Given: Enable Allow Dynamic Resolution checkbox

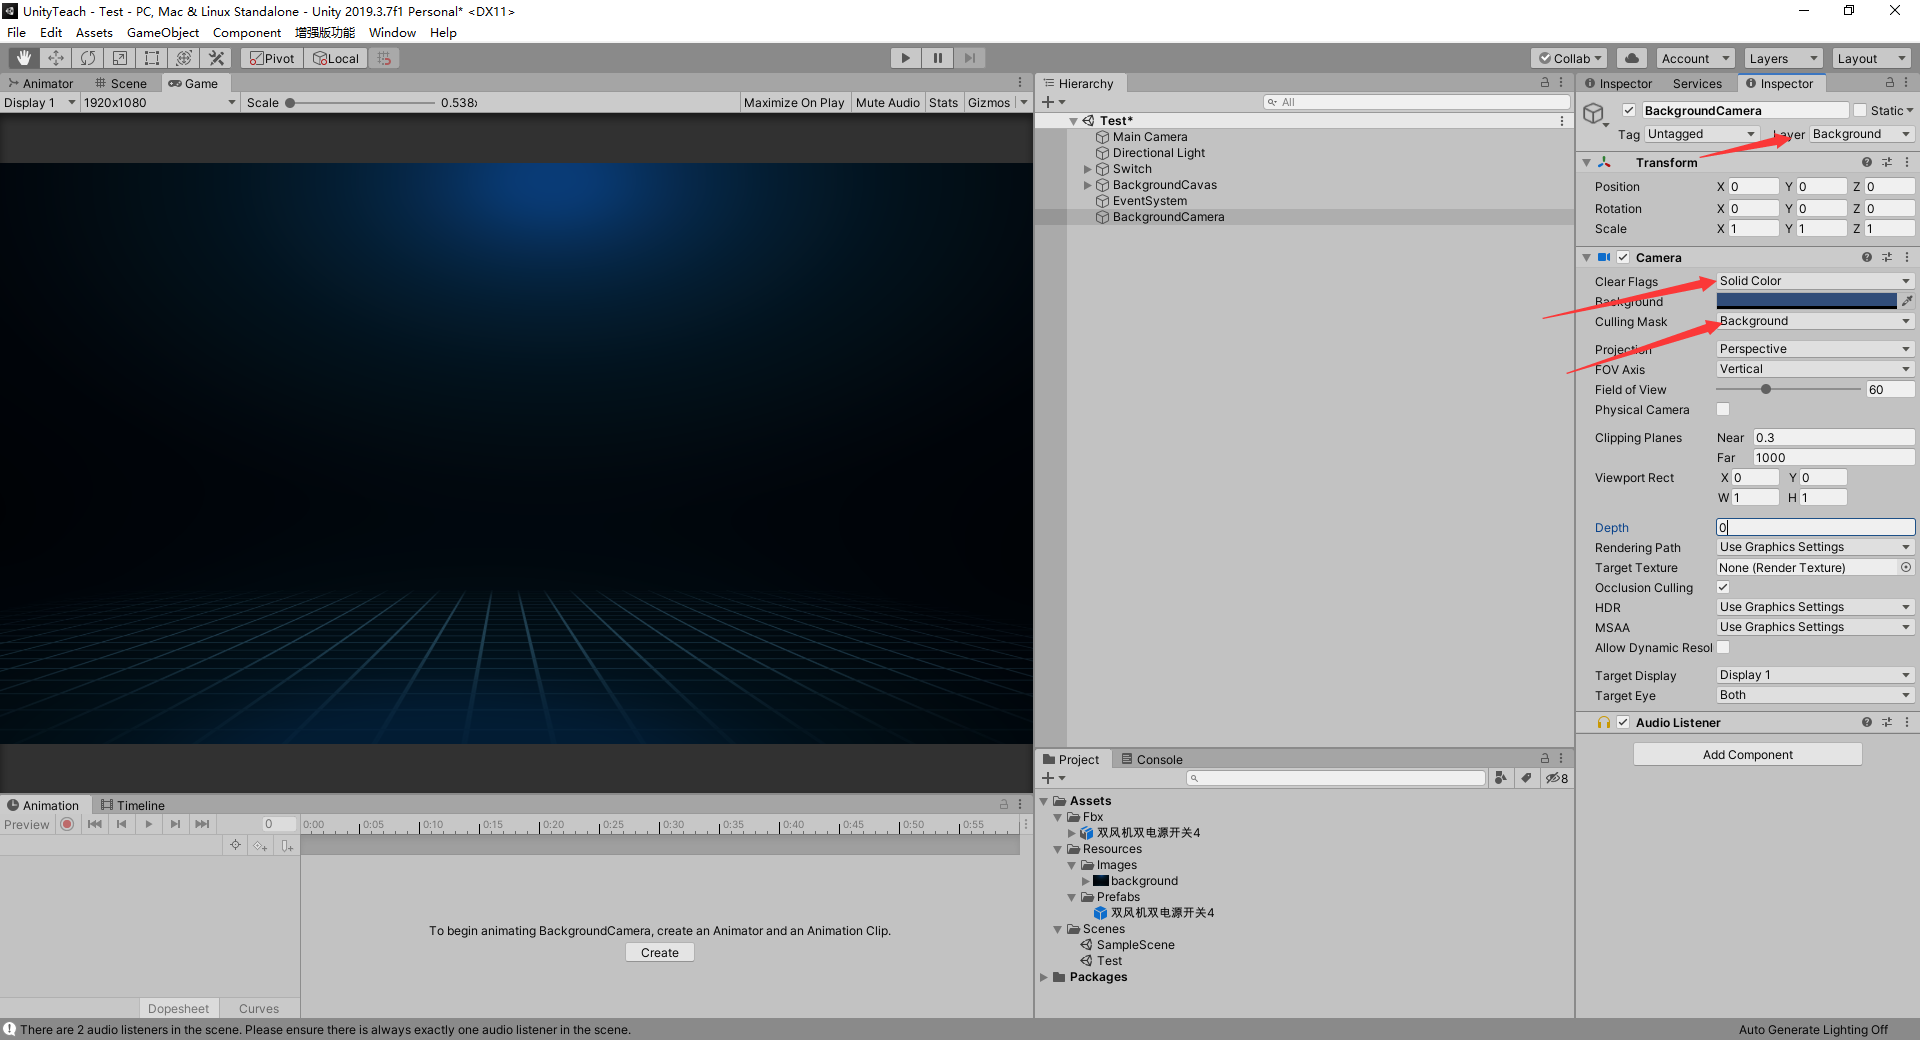Looking at the screenshot, I should [x=1723, y=647].
